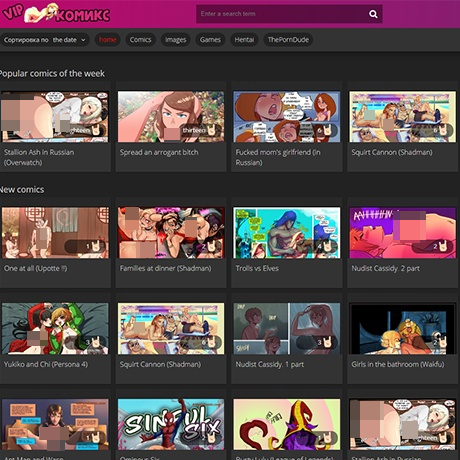Click the 'New comics' section heading
Image resolution: width=460 pixels, height=460 pixels.
click(22, 189)
